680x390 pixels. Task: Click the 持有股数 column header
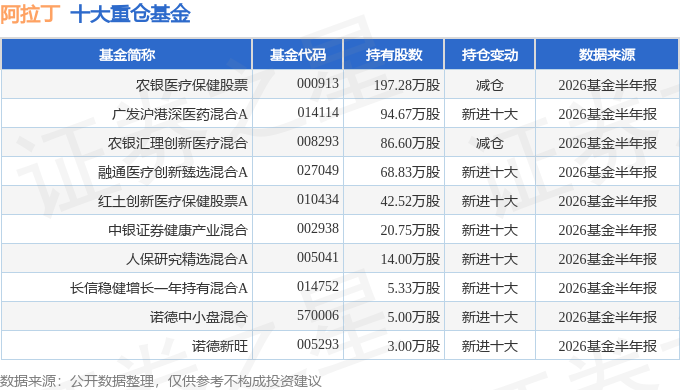tap(394, 55)
